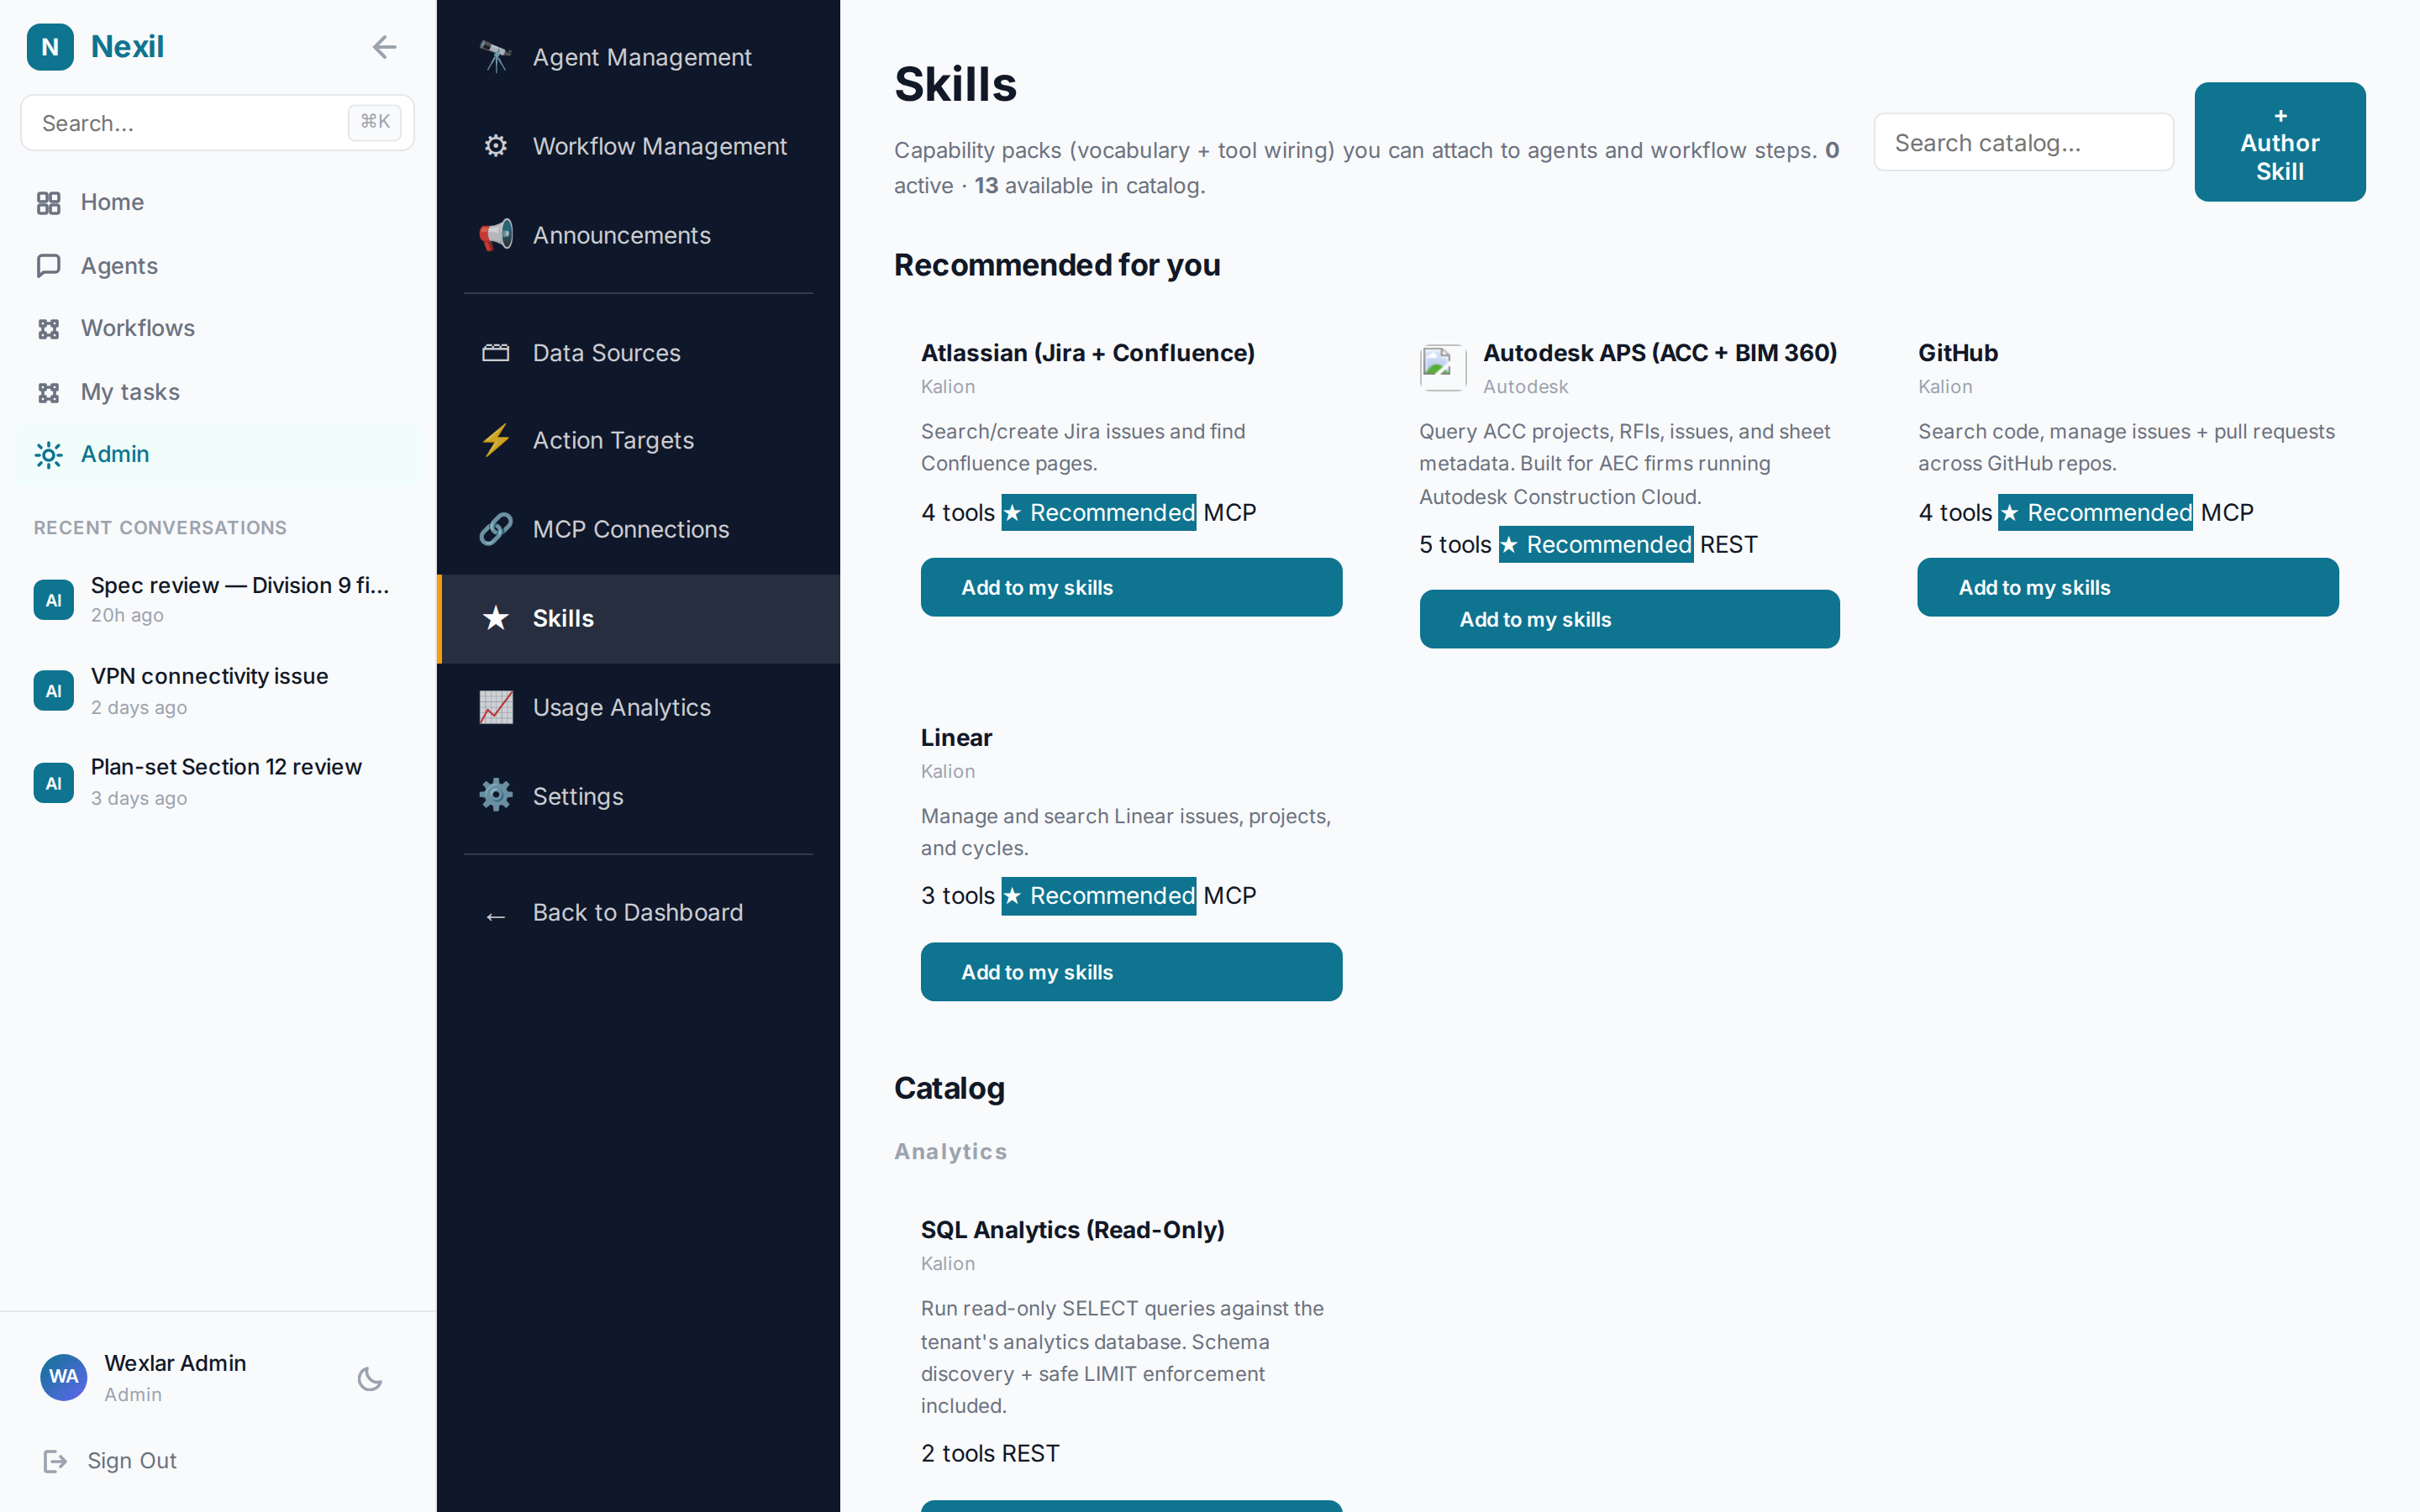
Task: Click the WA user avatar
Action: 64,1377
